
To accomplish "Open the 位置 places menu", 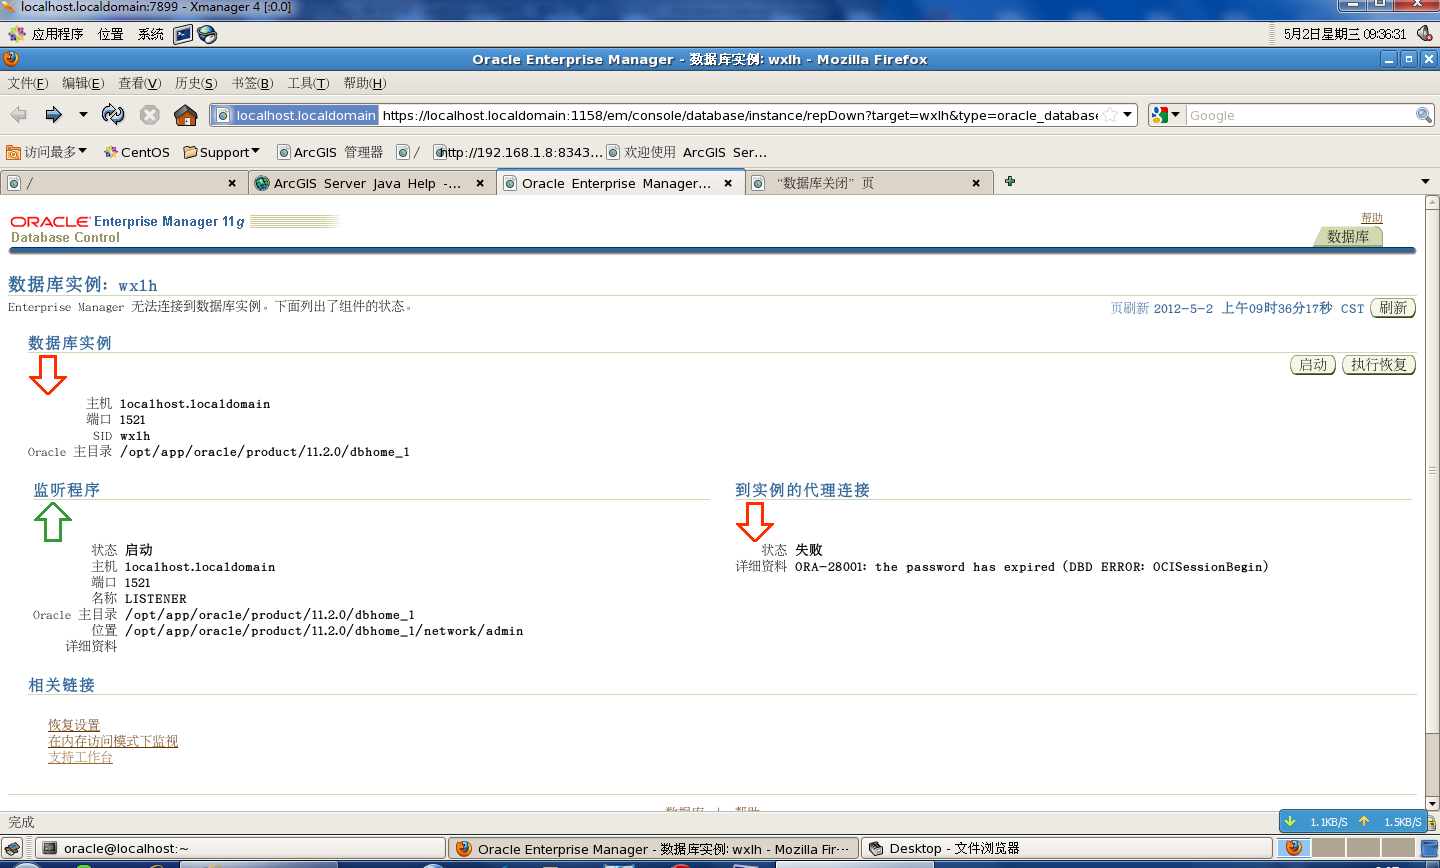I will point(111,34).
